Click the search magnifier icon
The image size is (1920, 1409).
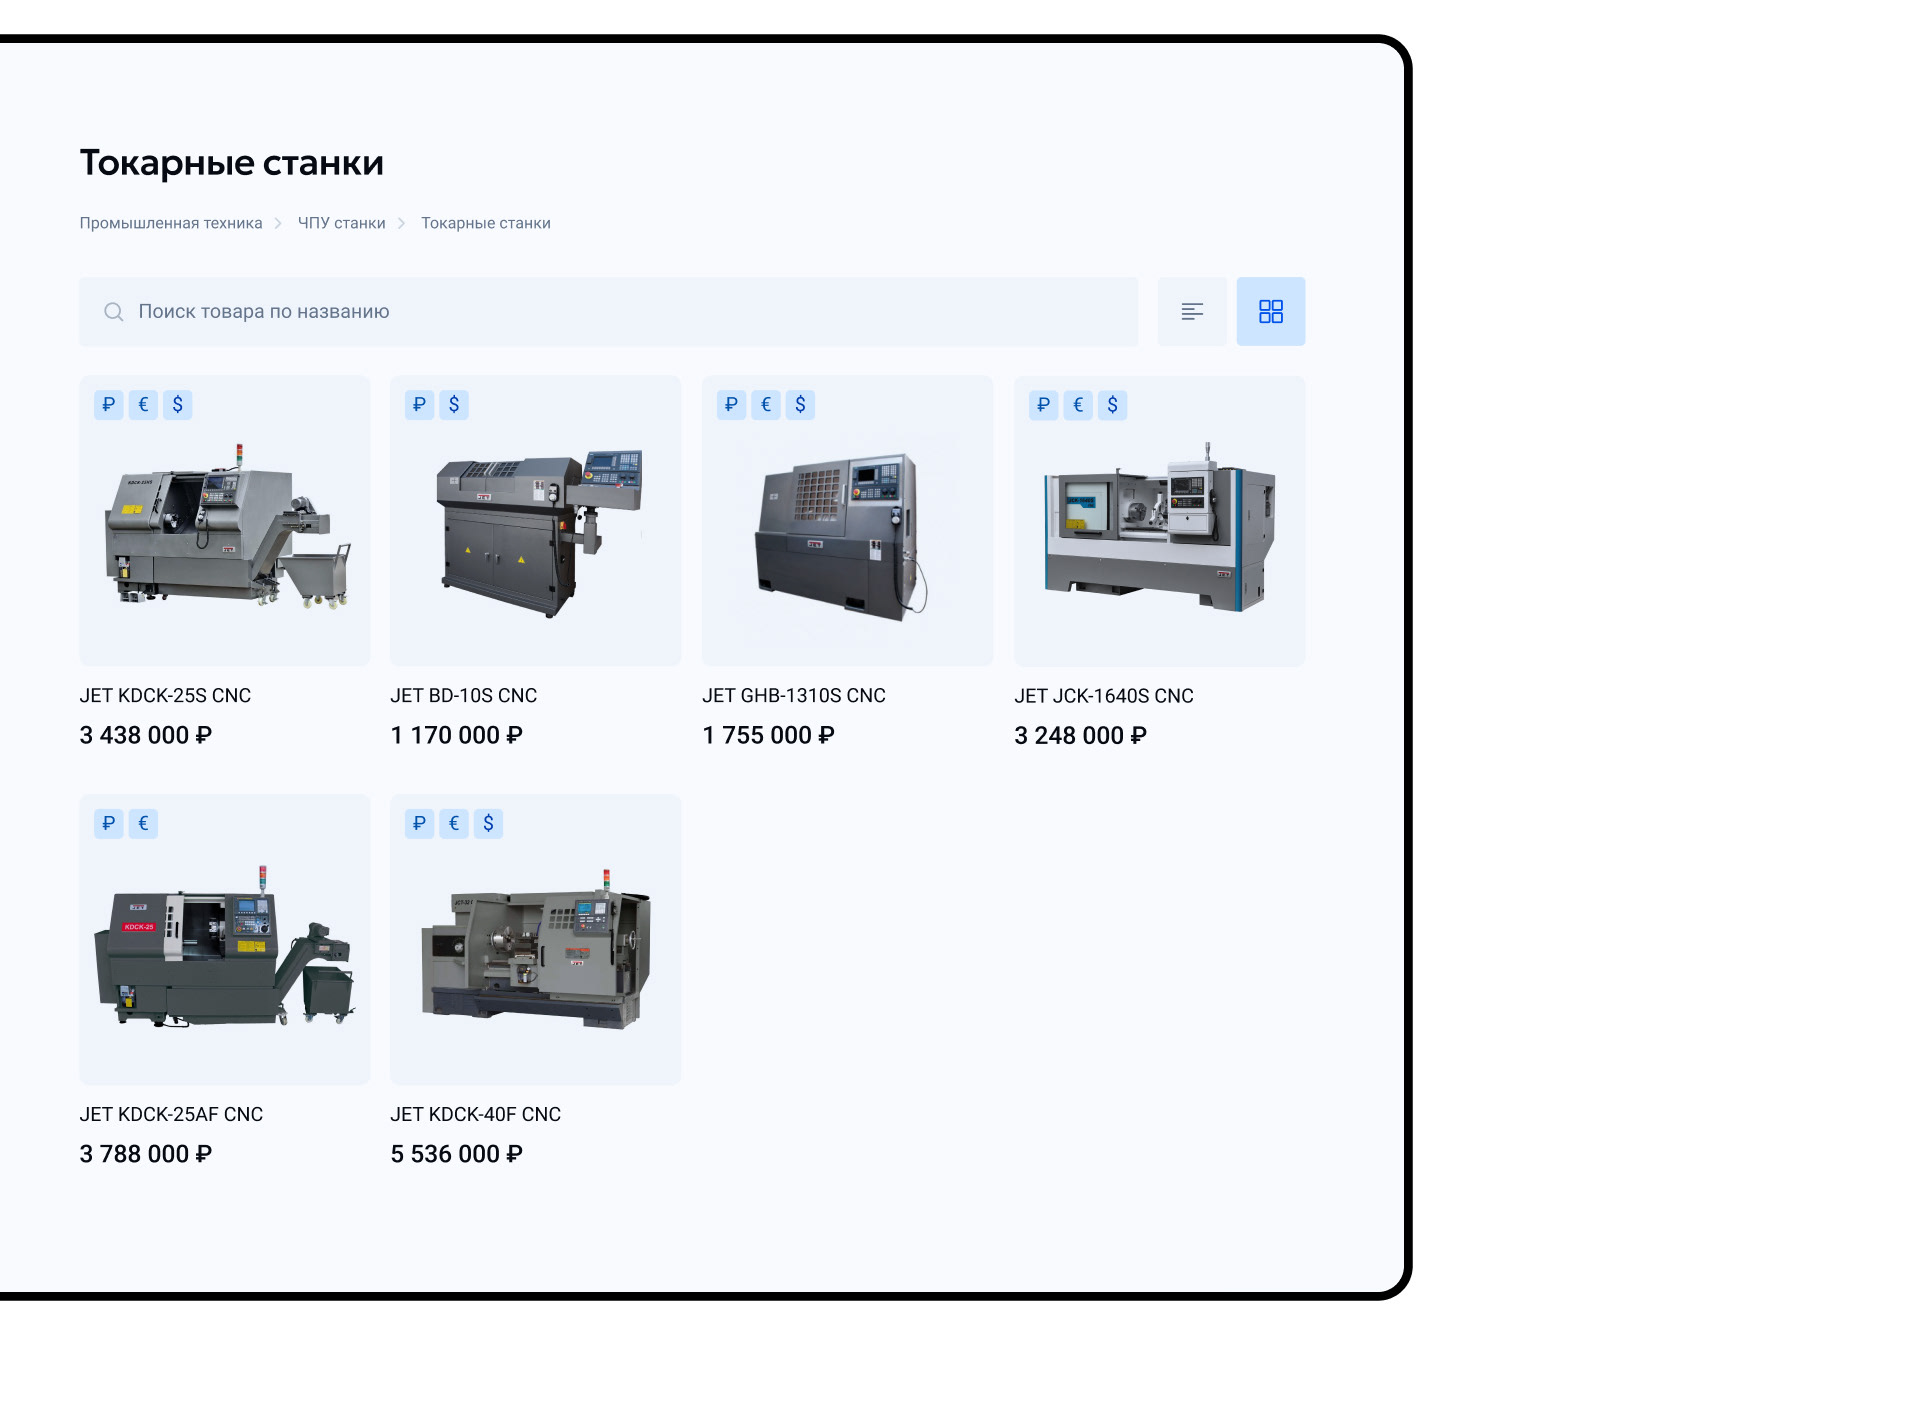(x=114, y=312)
